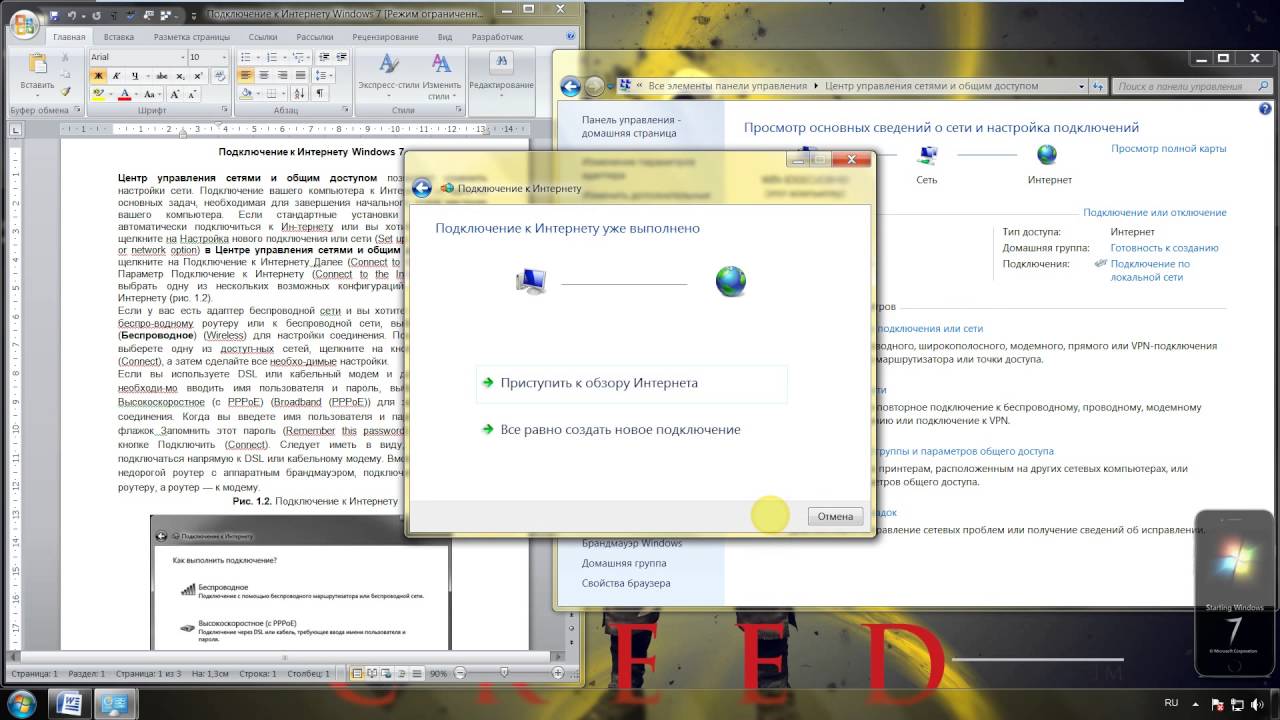Open Line Spacing dropdown in Word
The width and height of the screenshot is (1280, 720).
coord(324,75)
